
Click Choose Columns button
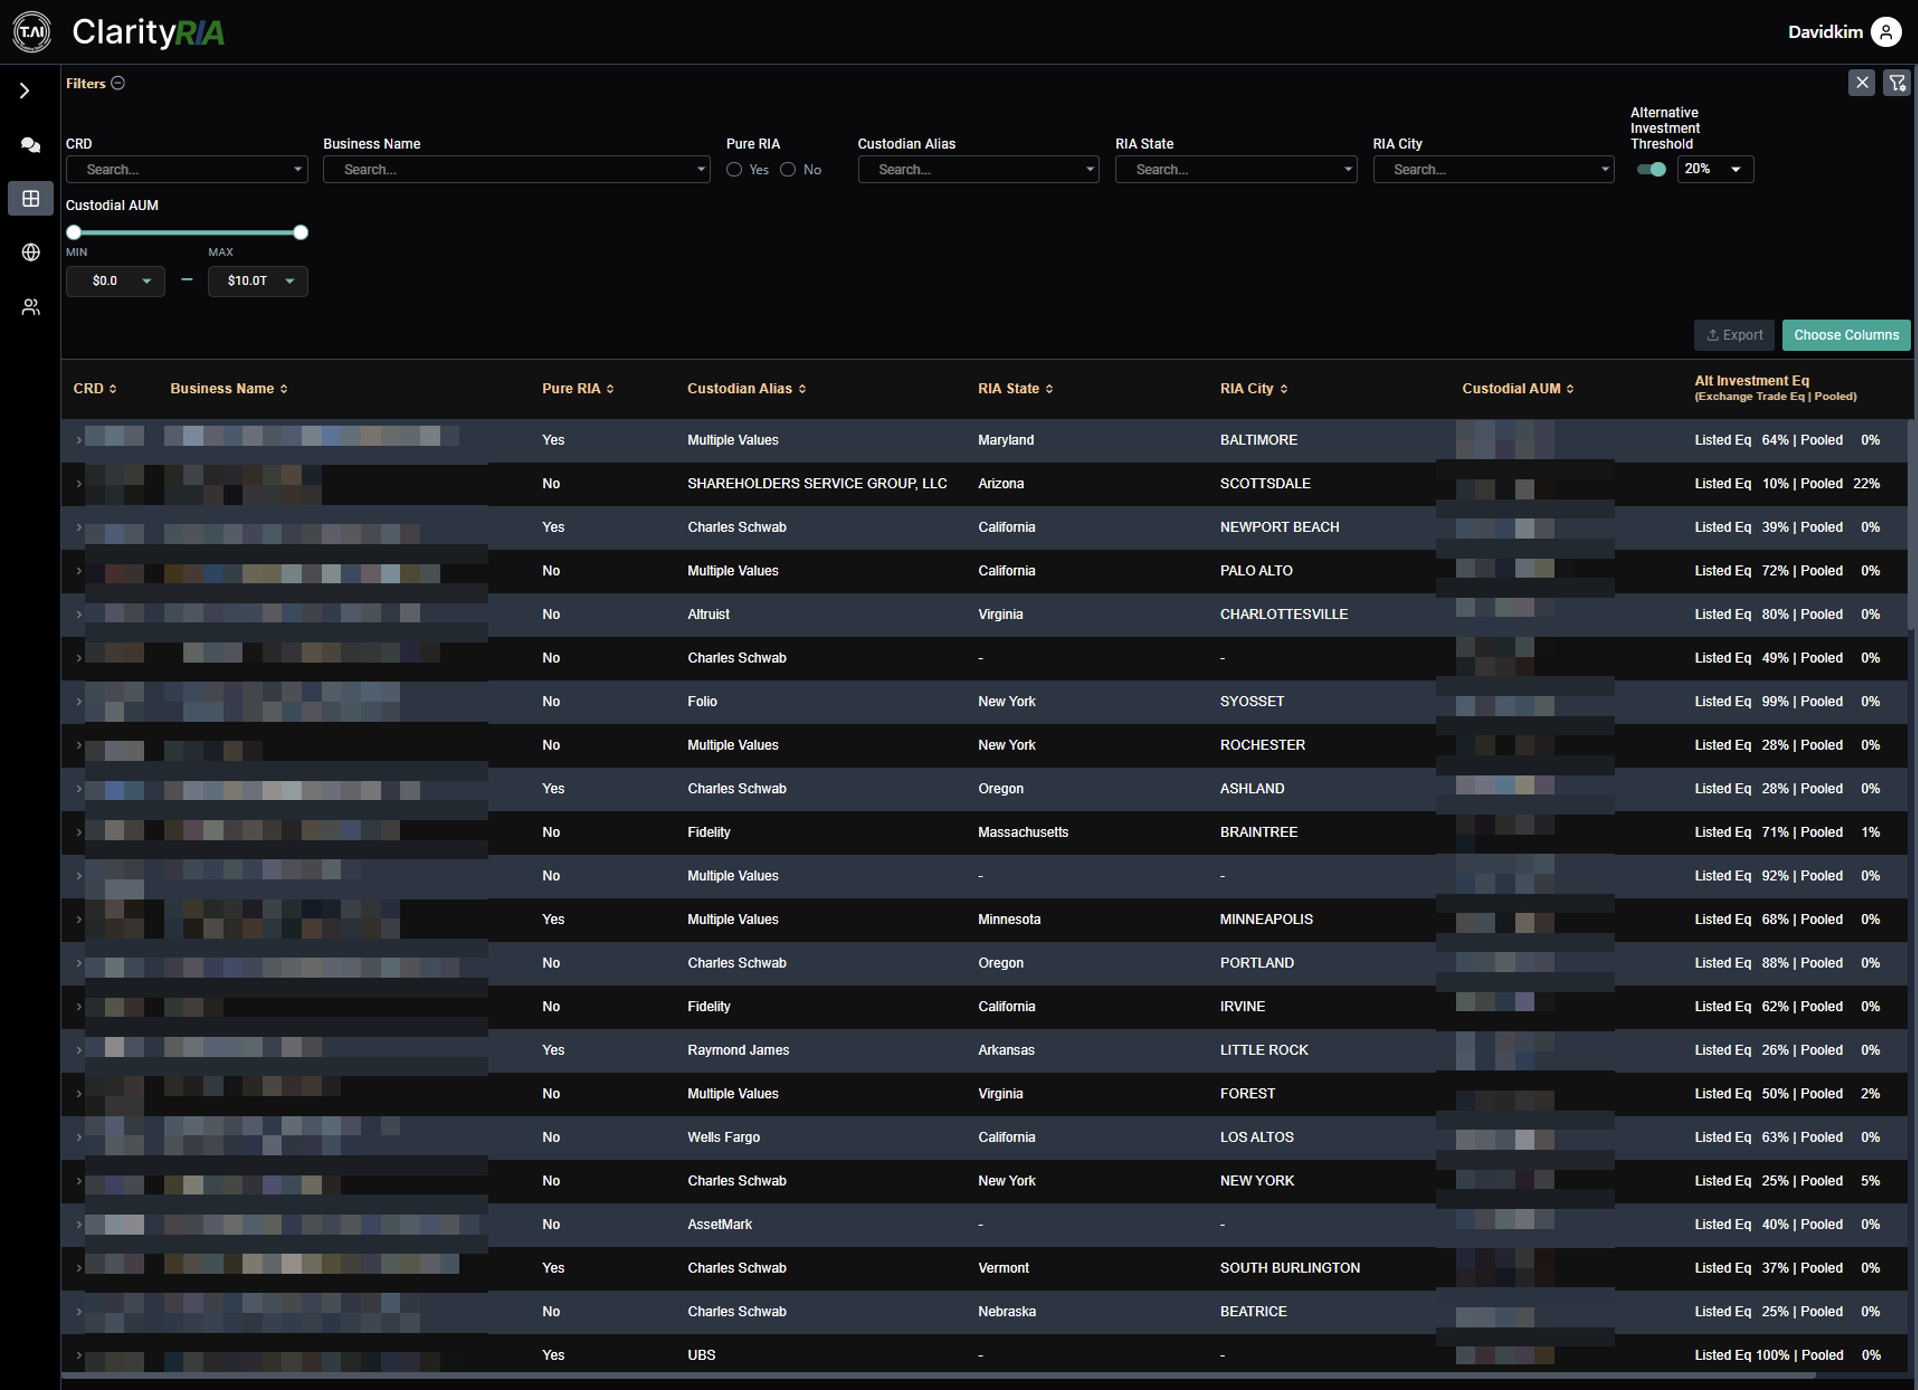pos(1846,335)
